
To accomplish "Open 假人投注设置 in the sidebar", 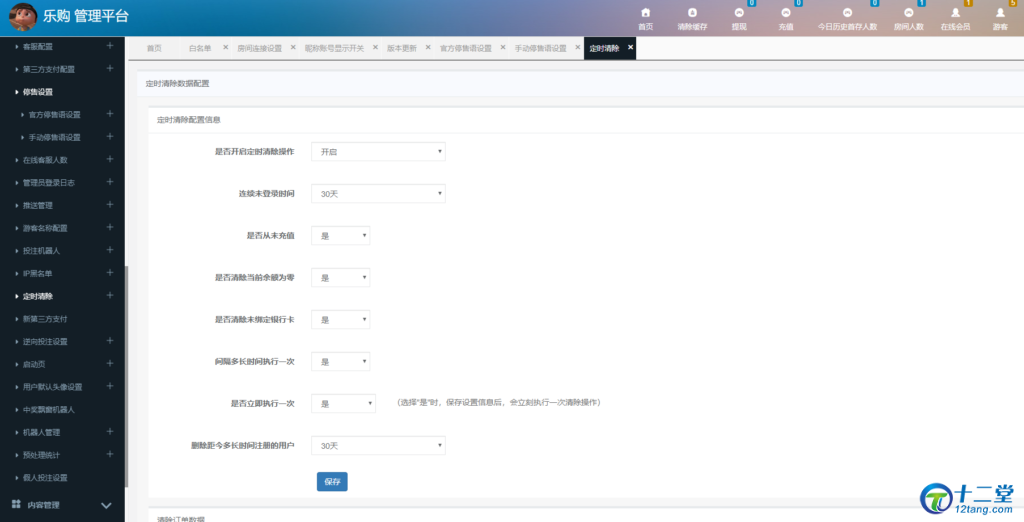I will click(x=45, y=478).
